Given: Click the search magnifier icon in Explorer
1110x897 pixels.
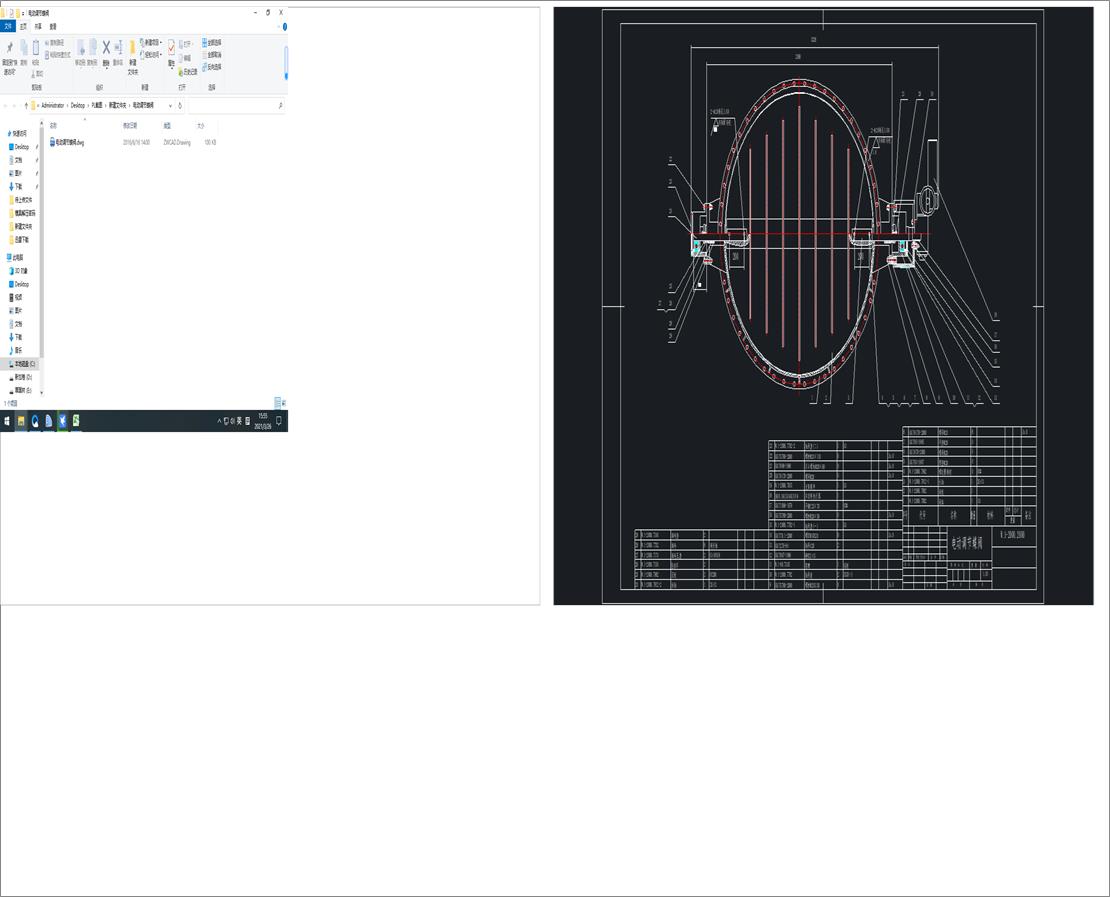Looking at the screenshot, I should pos(281,105).
